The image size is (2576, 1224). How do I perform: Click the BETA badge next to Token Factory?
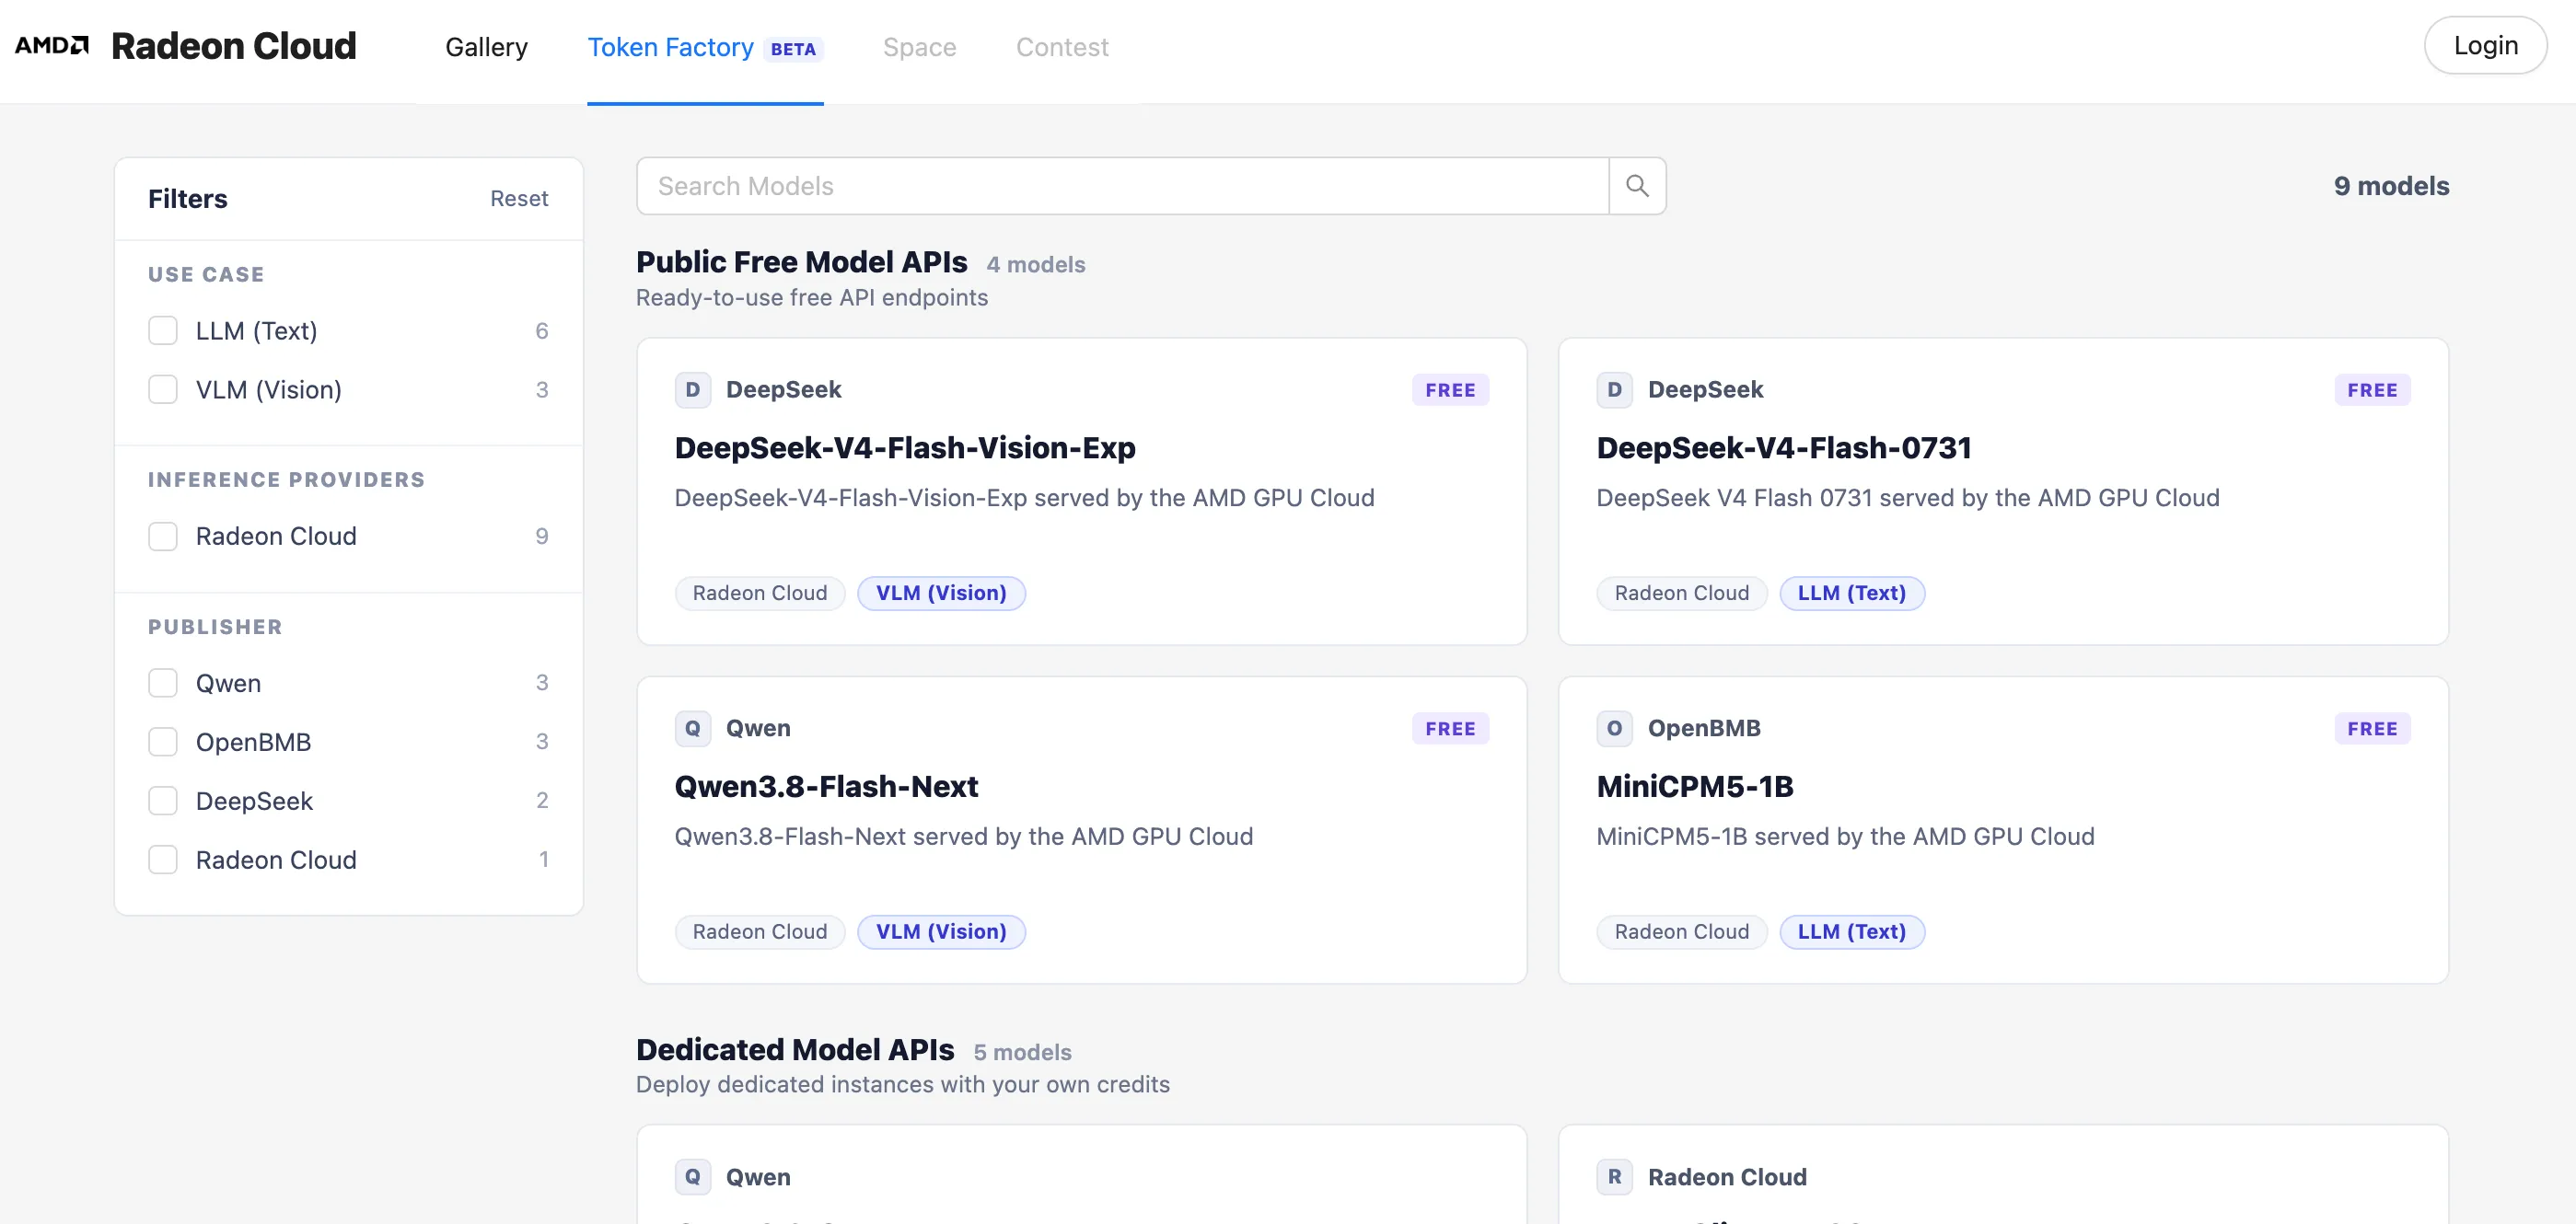tap(793, 49)
